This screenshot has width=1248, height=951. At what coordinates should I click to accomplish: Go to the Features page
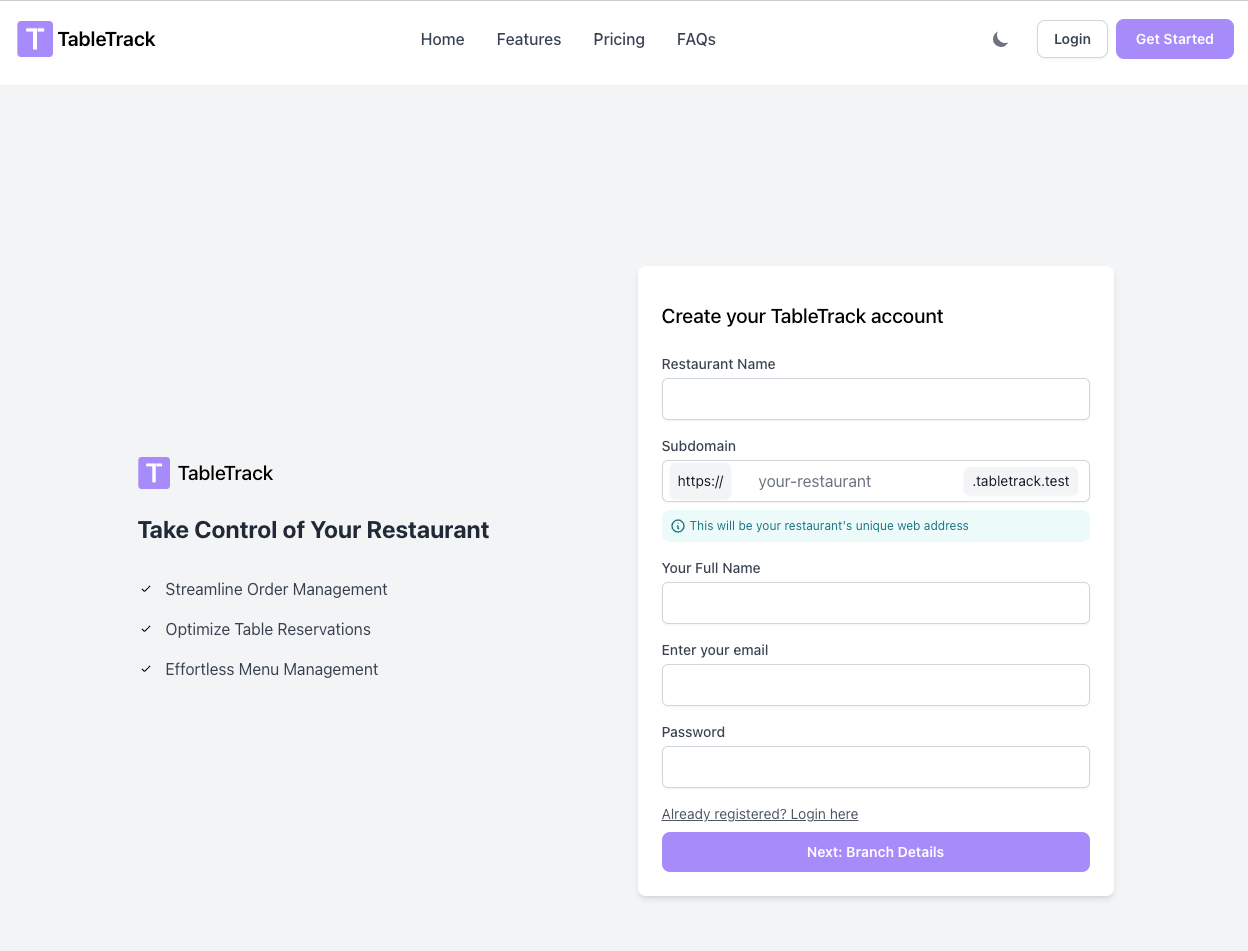(529, 39)
